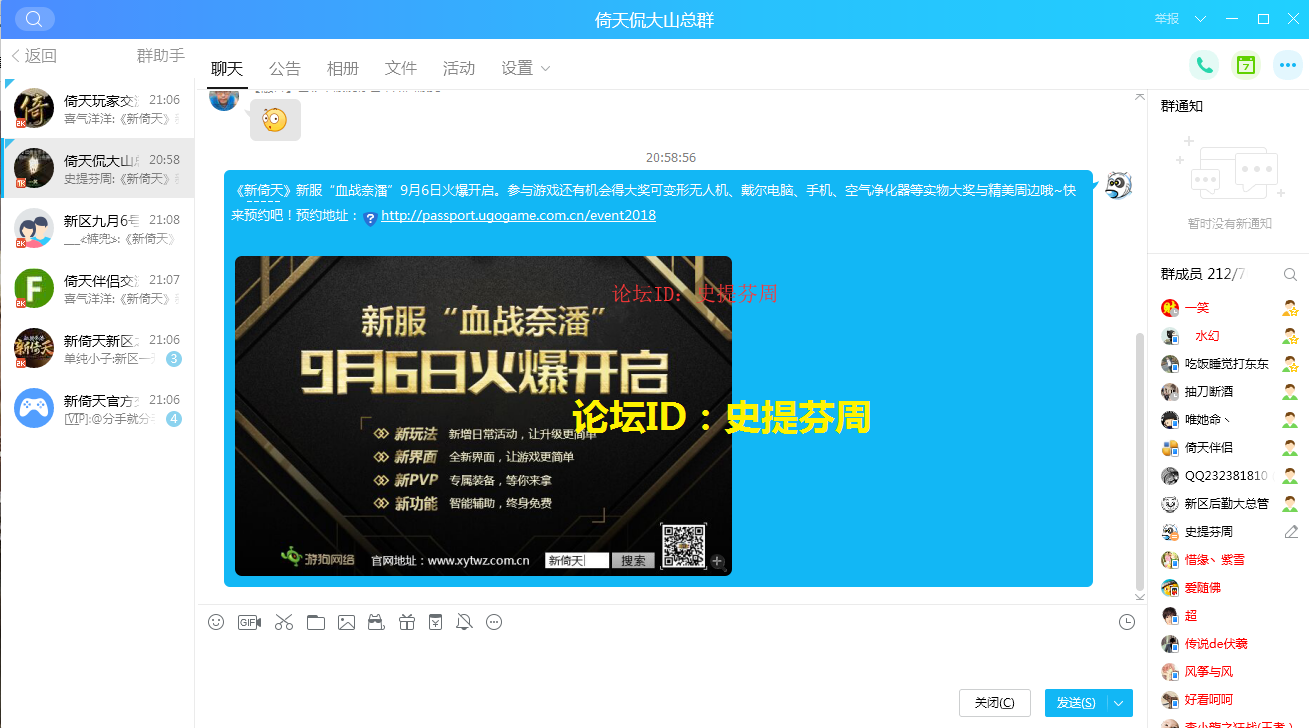Open the GIF recorder tool
Image resolution: width=1309 pixels, height=728 pixels.
pyautogui.click(x=249, y=622)
